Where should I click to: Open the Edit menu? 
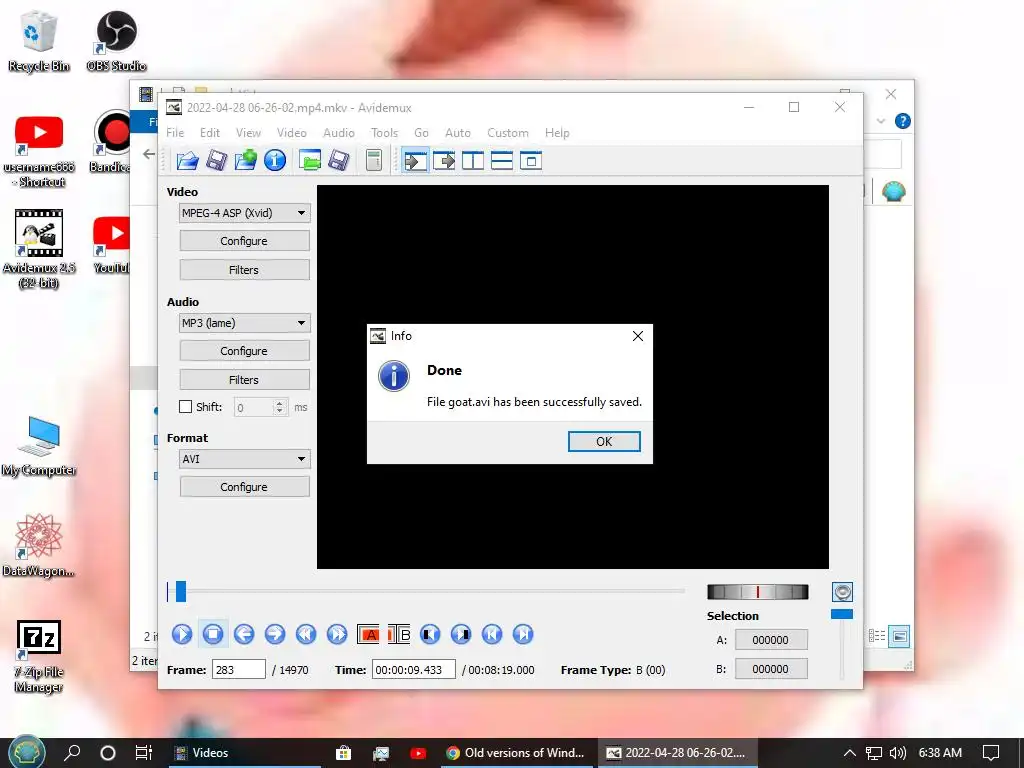[x=210, y=133]
